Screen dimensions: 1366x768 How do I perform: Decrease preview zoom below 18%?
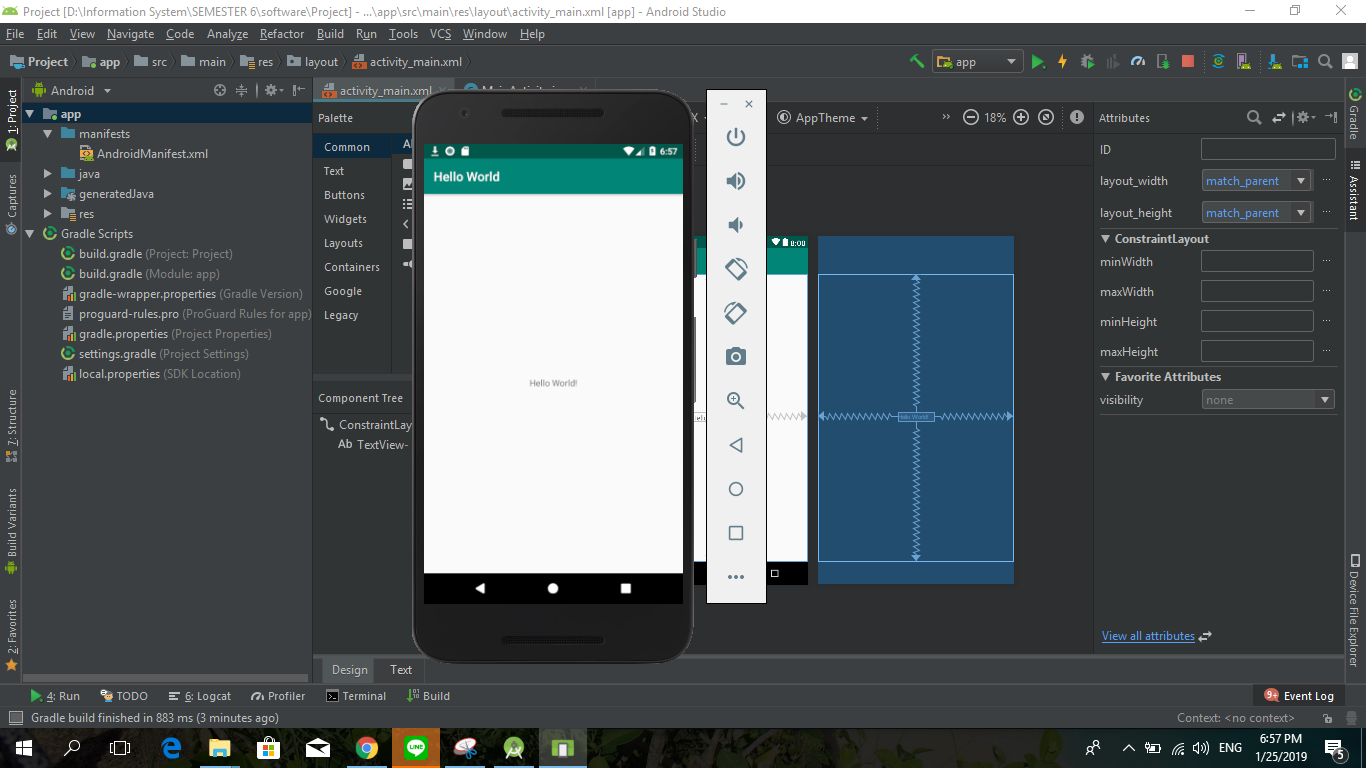point(970,117)
